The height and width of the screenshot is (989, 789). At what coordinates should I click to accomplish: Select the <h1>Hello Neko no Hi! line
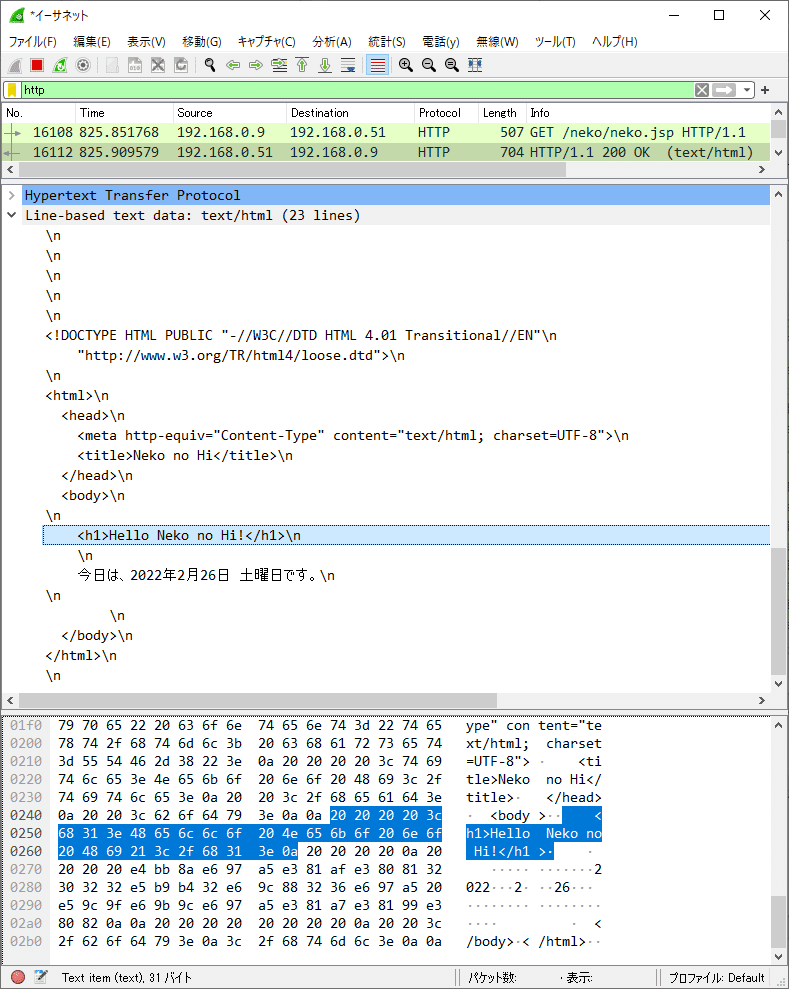(406, 535)
